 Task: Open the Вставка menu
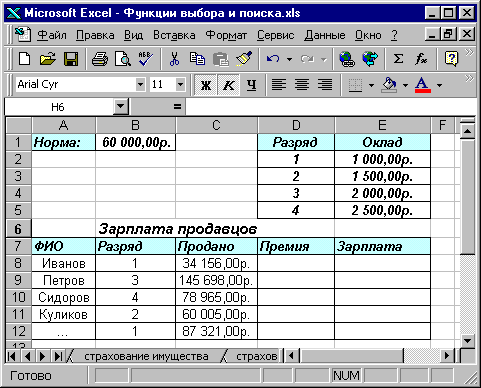(174, 35)
